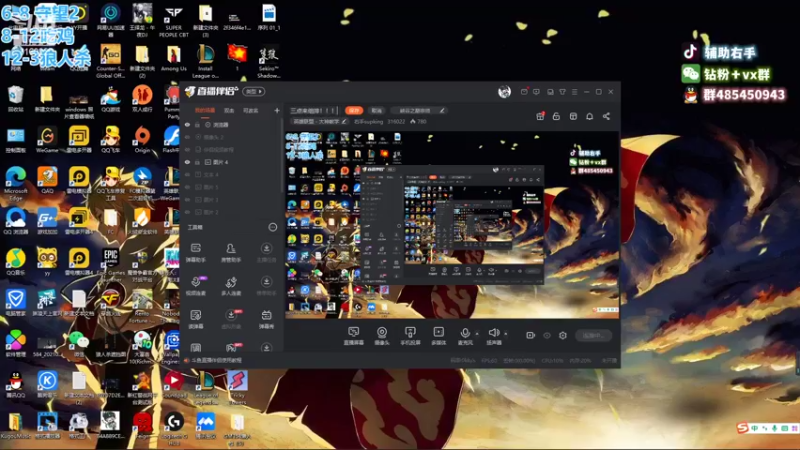Switch the Sogou input language indicator 中
Viewport: 800px width, 450px height.
[755, 428]
